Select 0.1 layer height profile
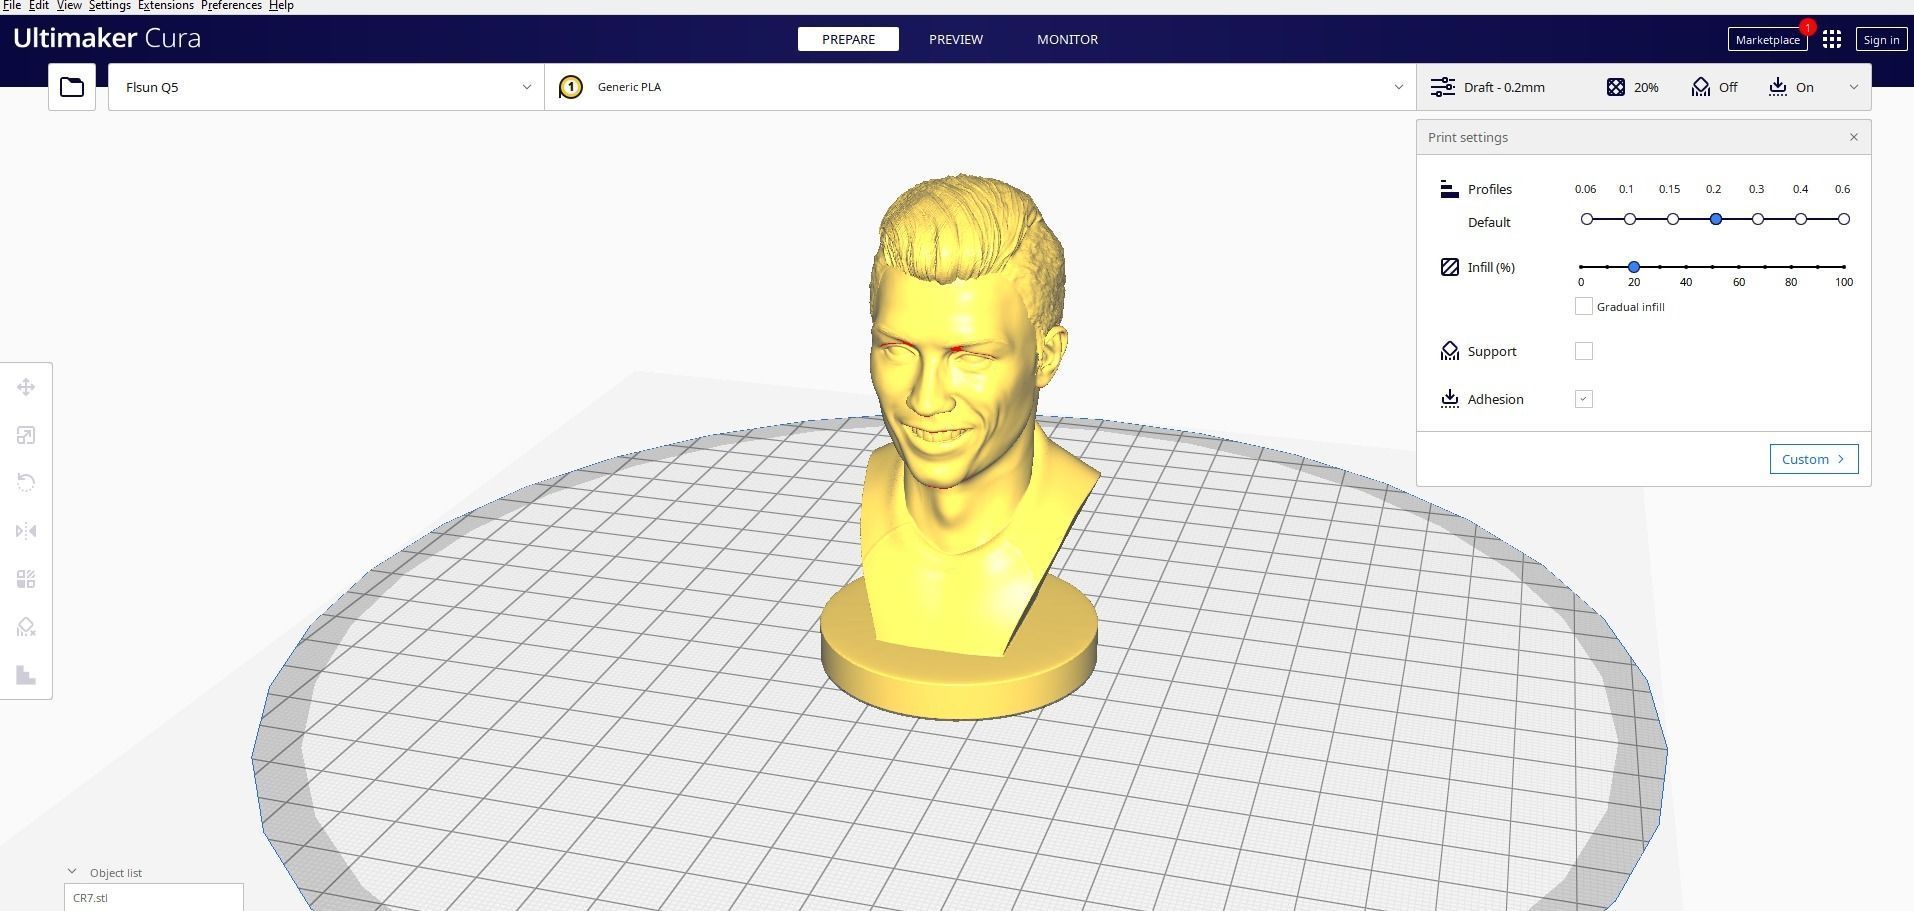This screenshot has height=911, width=1914. [1630, 219]
